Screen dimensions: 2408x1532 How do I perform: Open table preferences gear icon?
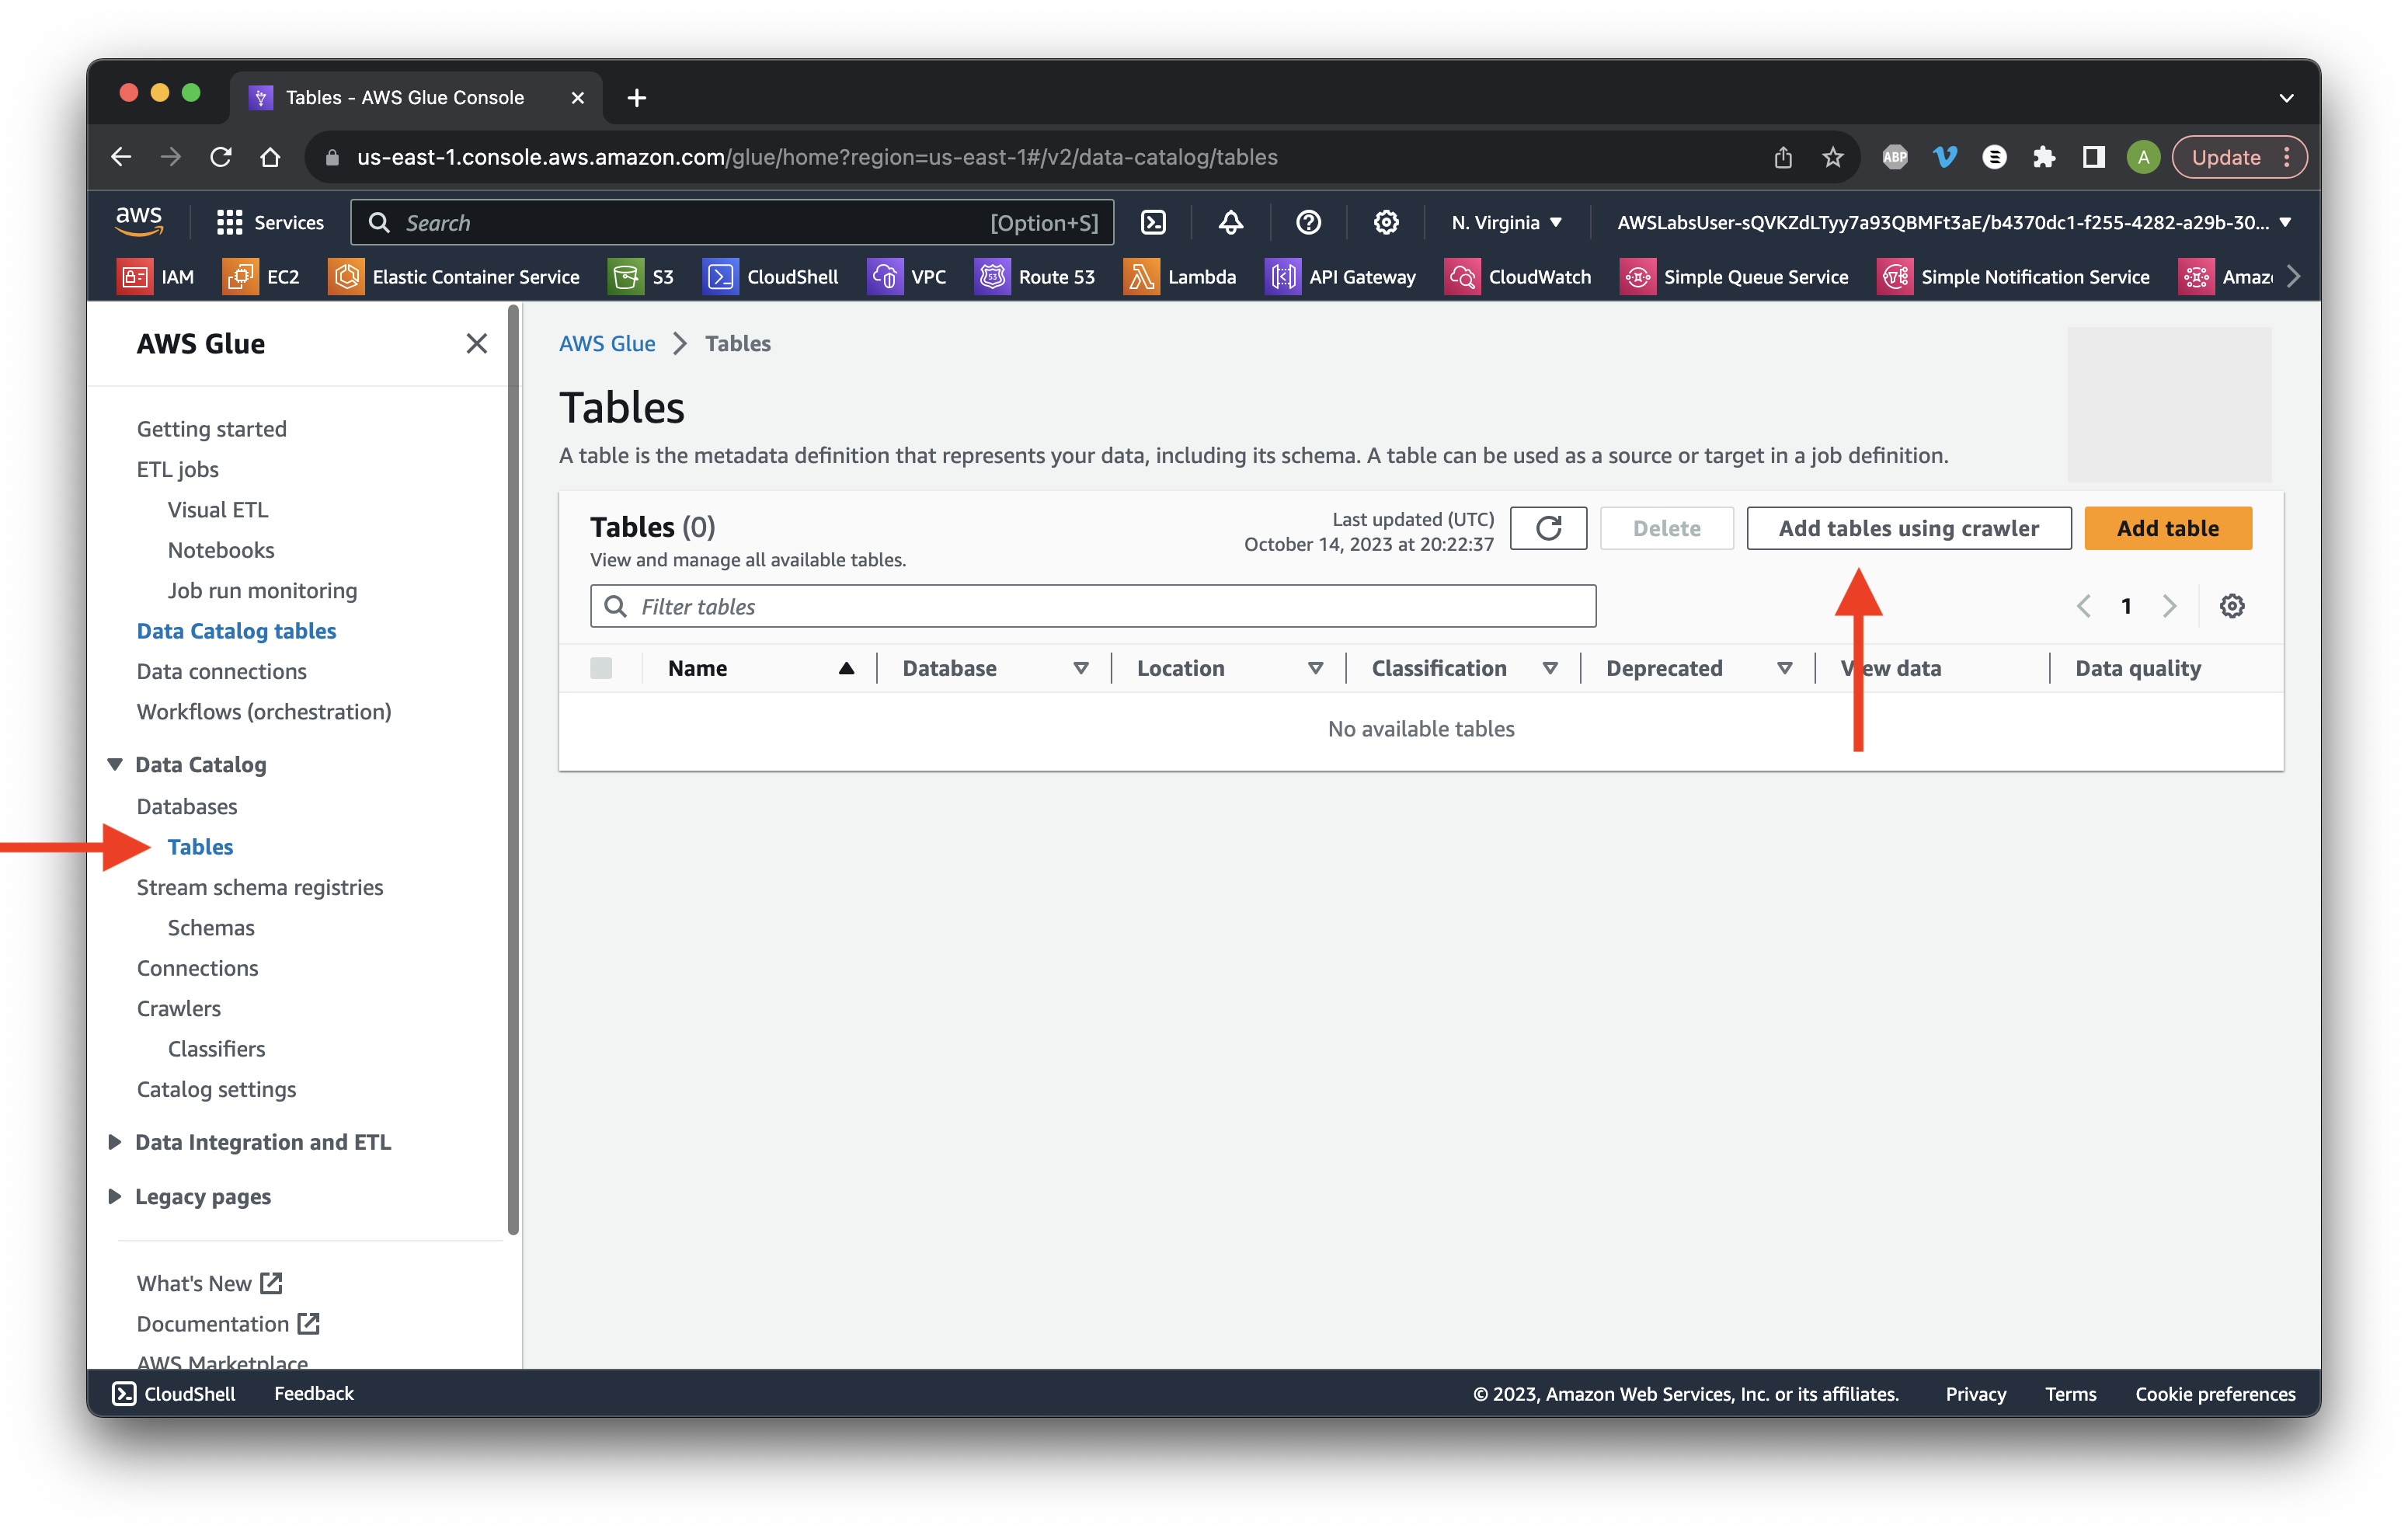pyautogui.click(x=2232, y=606)
